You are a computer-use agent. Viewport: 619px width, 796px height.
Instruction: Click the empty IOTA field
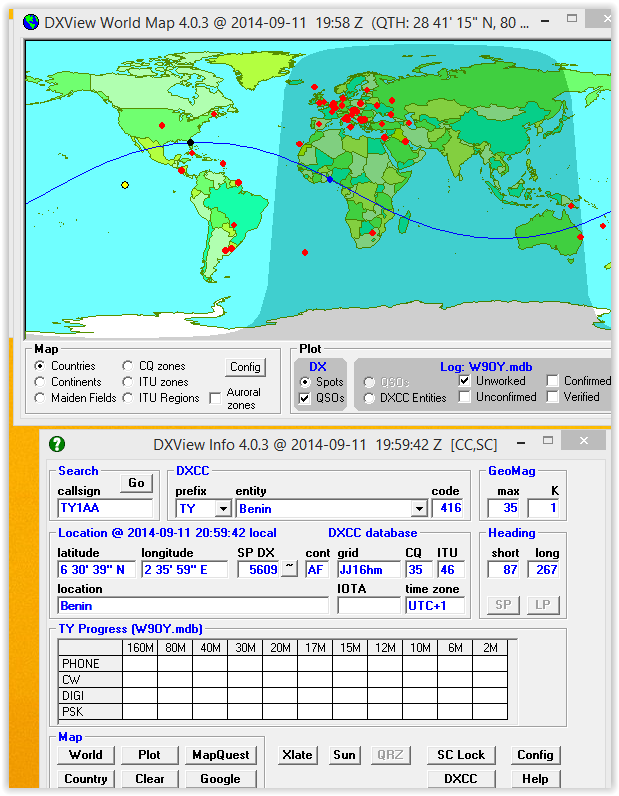(369, 606)
